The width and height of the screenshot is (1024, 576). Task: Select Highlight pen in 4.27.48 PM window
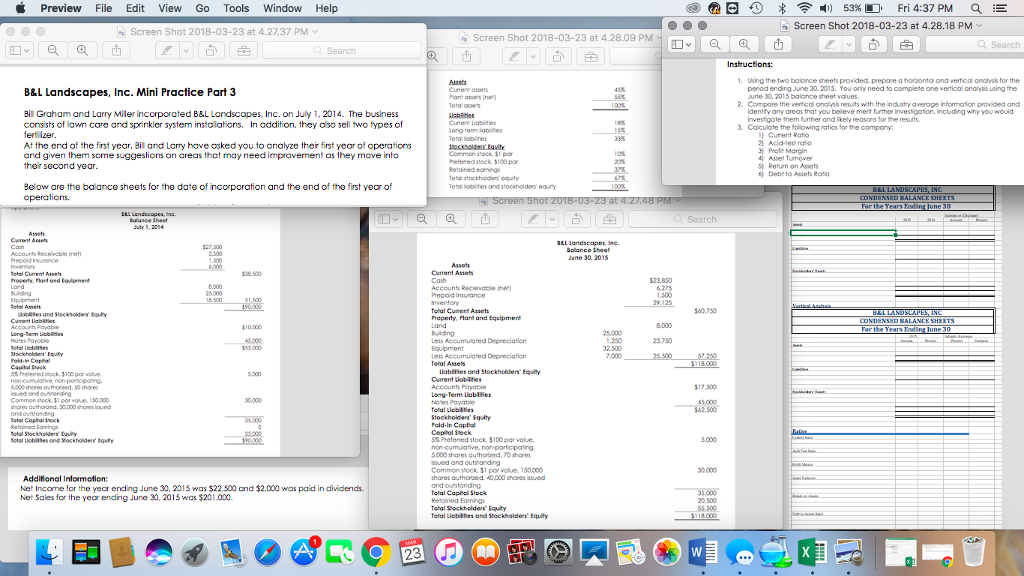(x=534, y=219)
